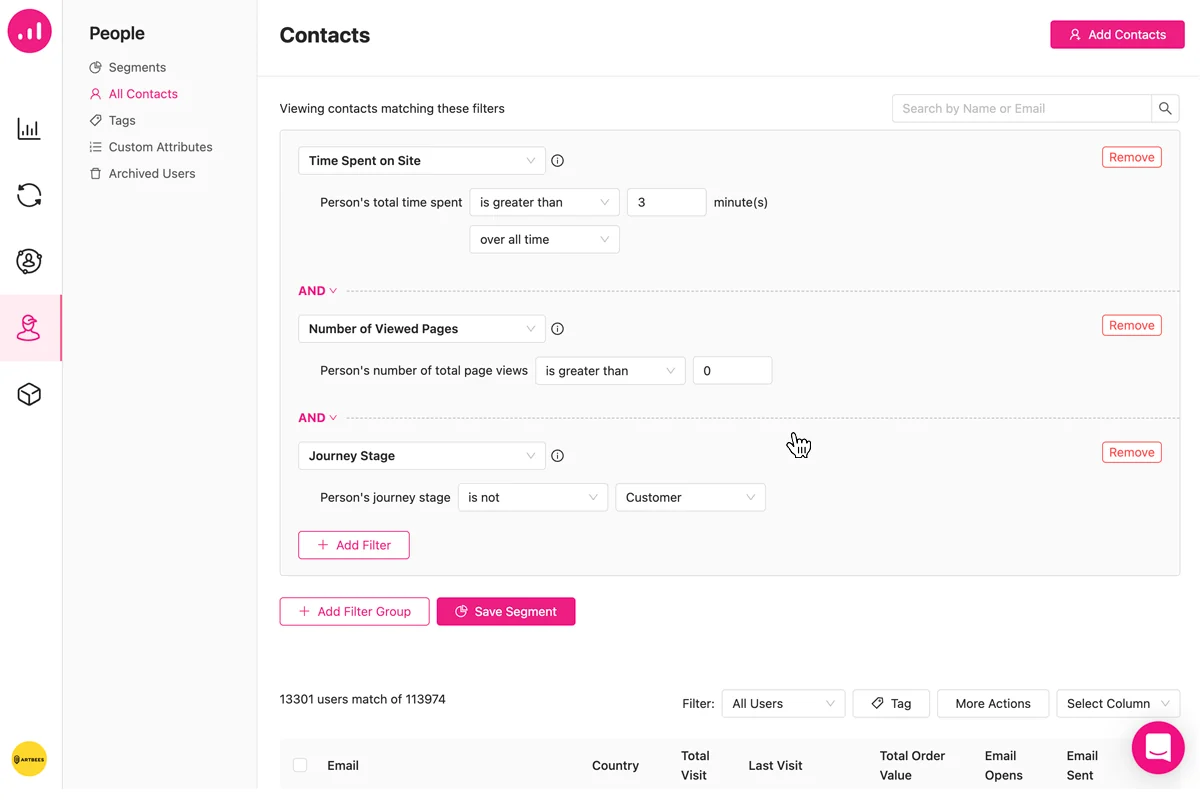Remove the Journey Stage filter
This screenshot has width=1200, height=800.
click(1132, 452)
